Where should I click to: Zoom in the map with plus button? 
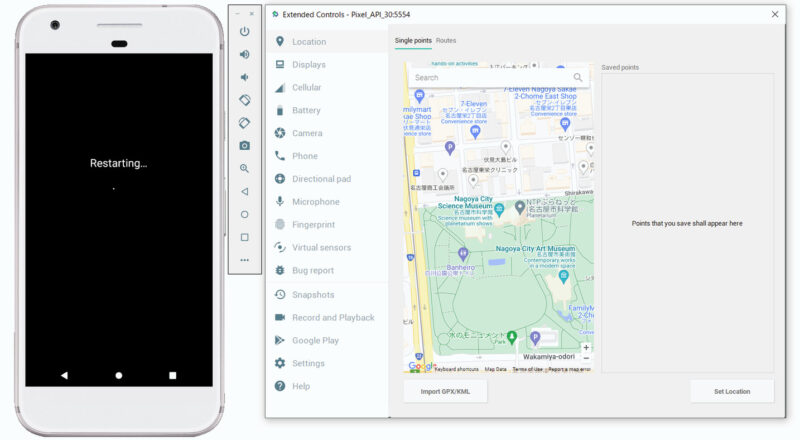pyautogui.click(x=586, y=347)
